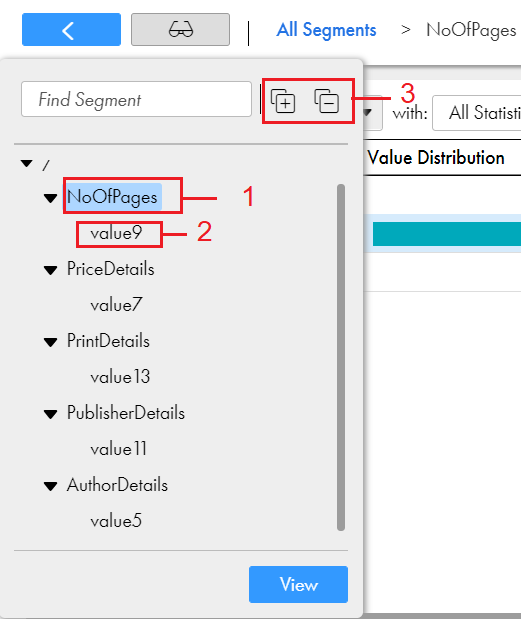Viewport: 521px width, 619px height.
Task: Select value7 under PriceDetails
Action: [116, 305]
